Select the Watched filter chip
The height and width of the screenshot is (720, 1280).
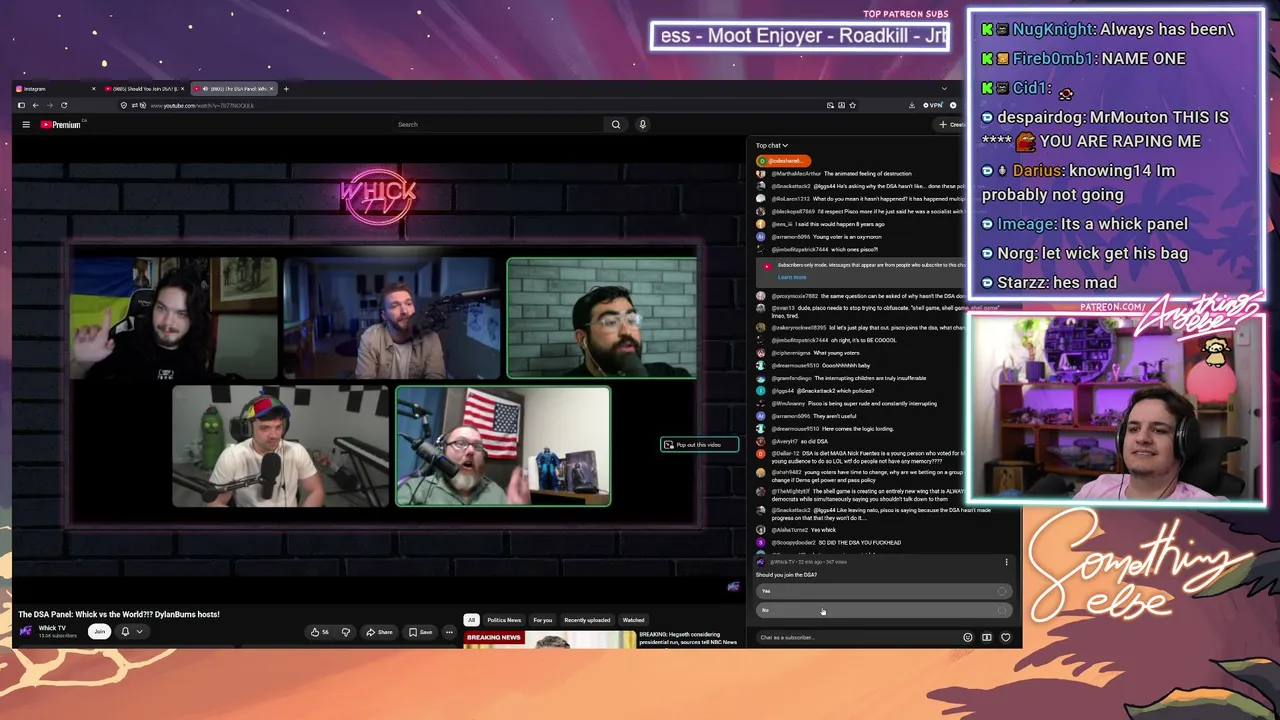coord(634,620)
